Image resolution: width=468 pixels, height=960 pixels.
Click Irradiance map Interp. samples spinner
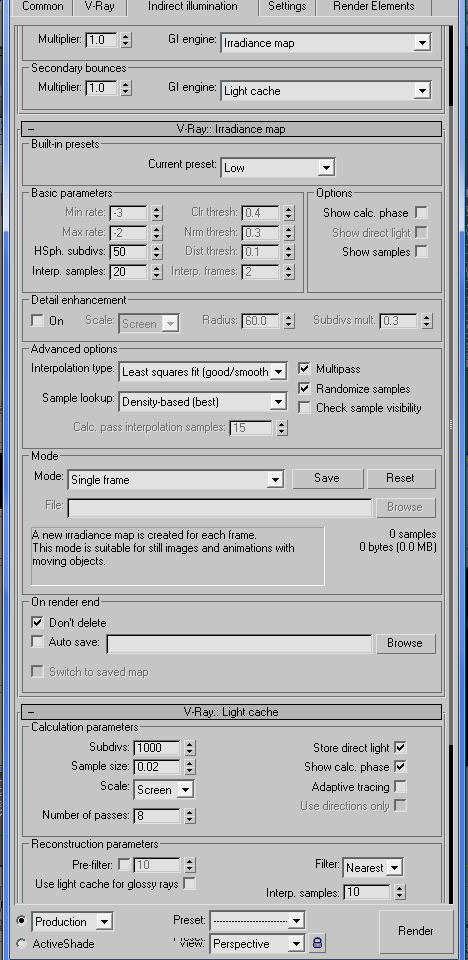(157, 271)
